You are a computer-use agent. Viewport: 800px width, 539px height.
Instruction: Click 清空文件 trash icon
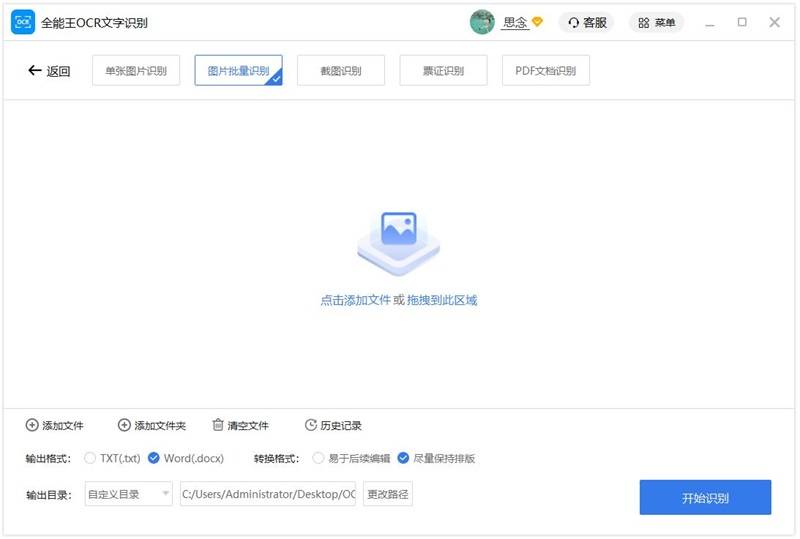coord(218,425)
